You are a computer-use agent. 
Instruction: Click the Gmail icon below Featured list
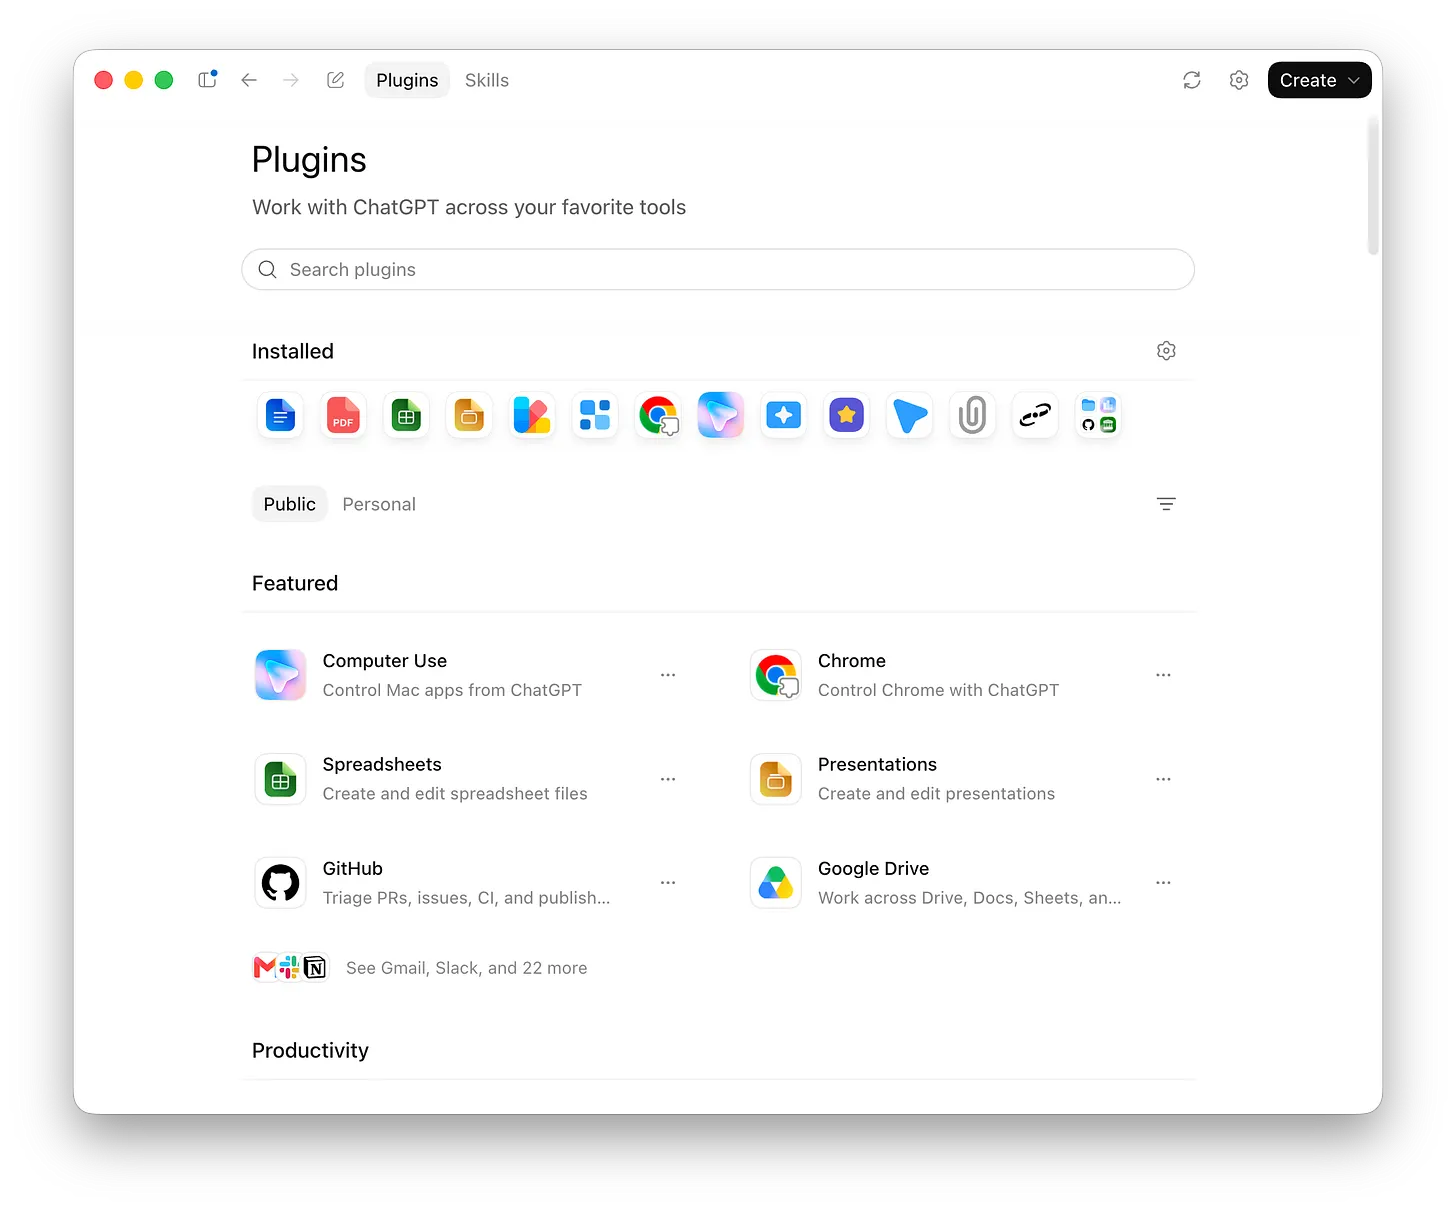tap(265, 967)
